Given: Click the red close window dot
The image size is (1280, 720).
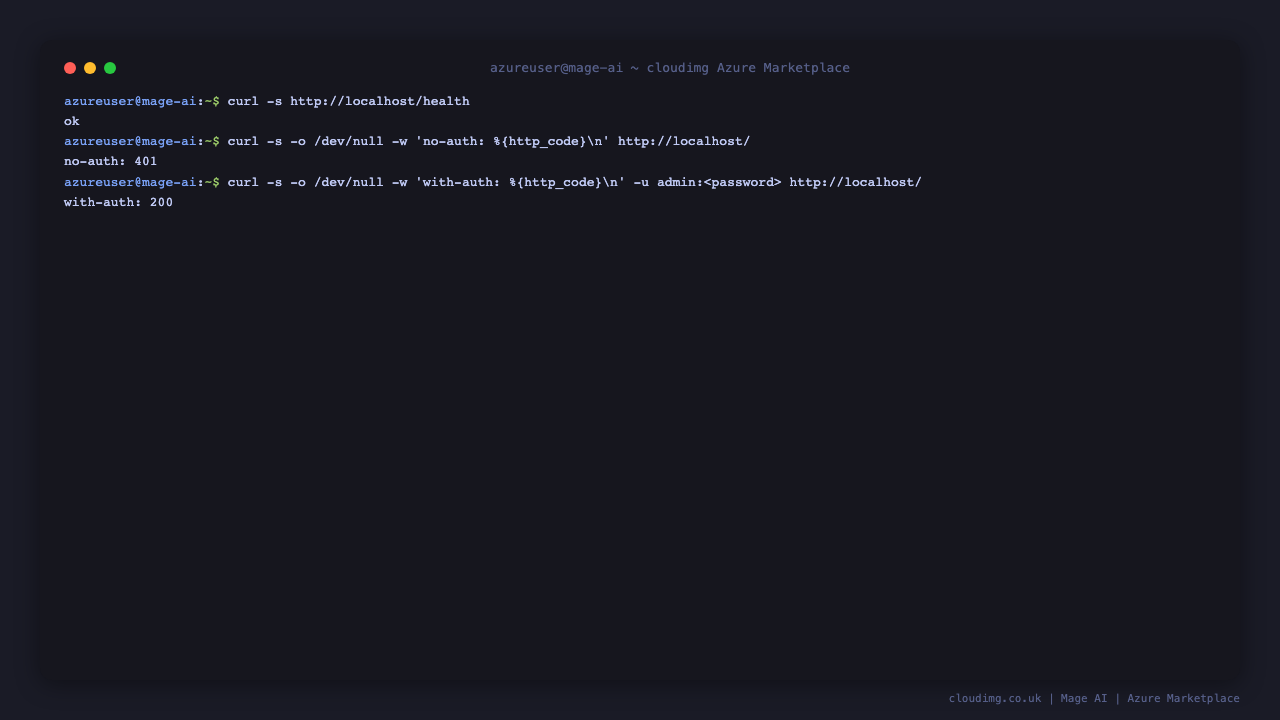Looking at the screenshot, I should click(70, 68).
